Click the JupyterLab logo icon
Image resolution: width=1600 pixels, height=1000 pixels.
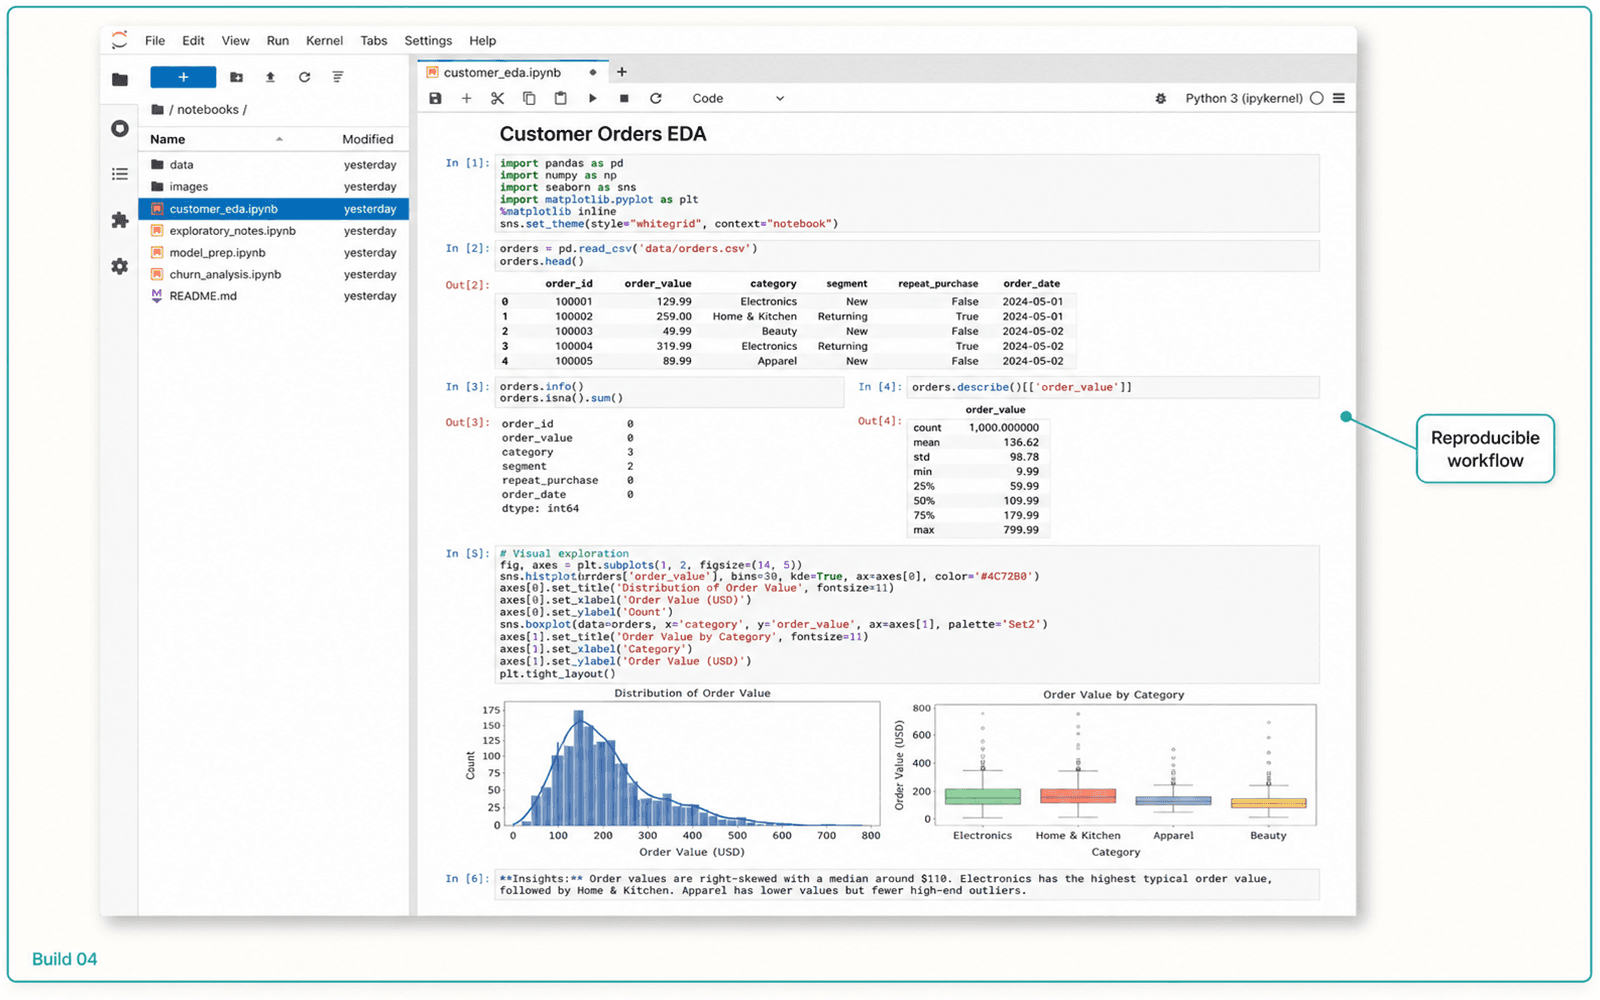pos(120,40)
